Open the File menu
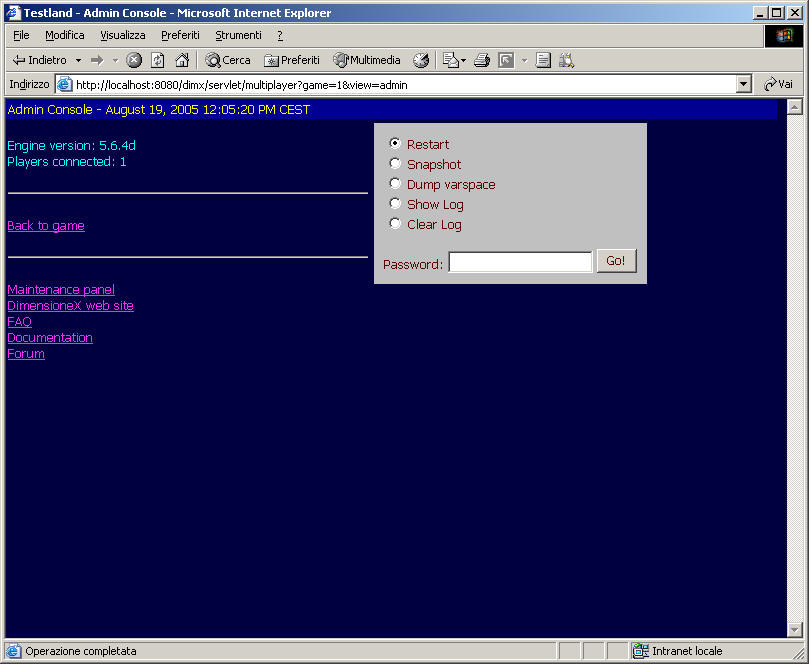This screenshot has width=809, height=664. (x=21, y=35)
